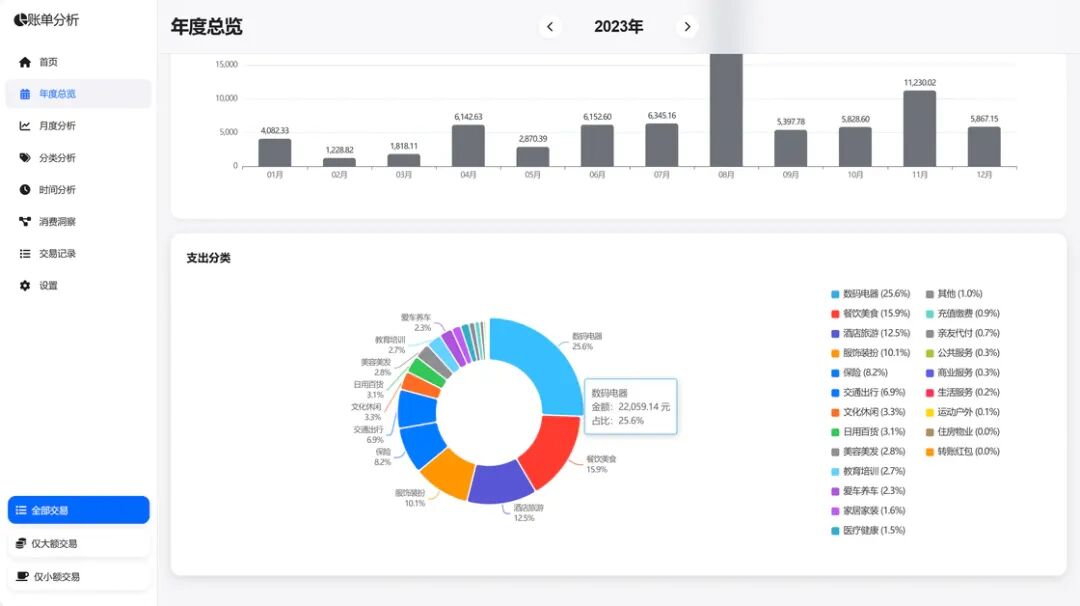The image size is (1080, 606).
Task: Click the 账单分析 pie logo icon
Action: (x=20, y=20)
